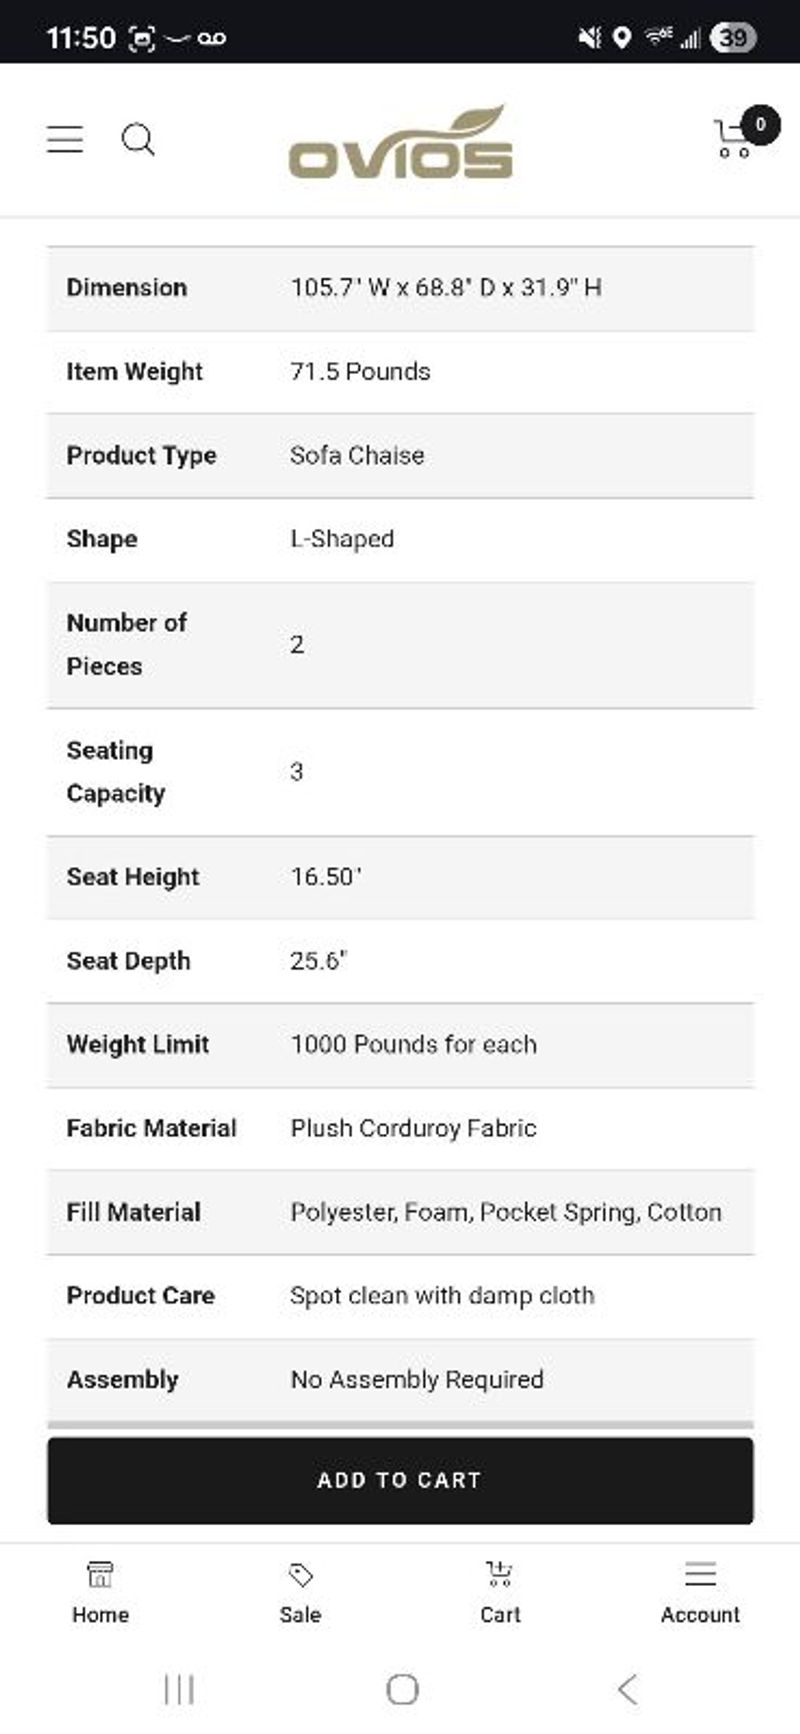Tap the Fabric Material row label
The height and width of the screenshot is (1734, 800).
[151, 1128]
